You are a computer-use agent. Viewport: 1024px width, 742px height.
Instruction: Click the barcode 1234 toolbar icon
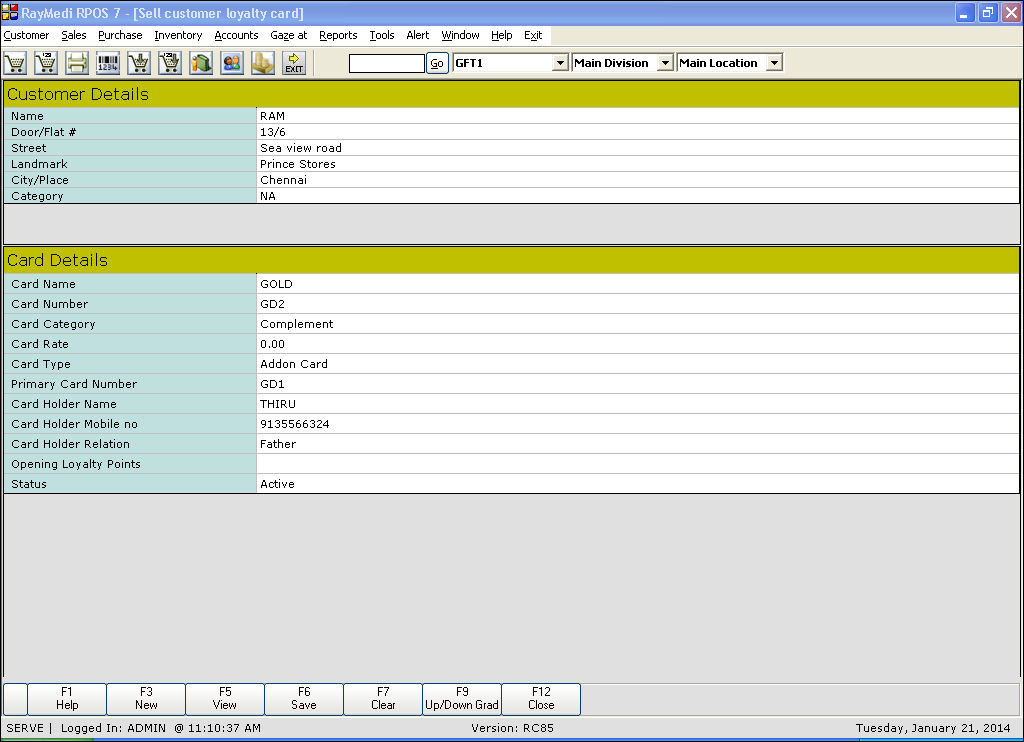coord(108,63)
